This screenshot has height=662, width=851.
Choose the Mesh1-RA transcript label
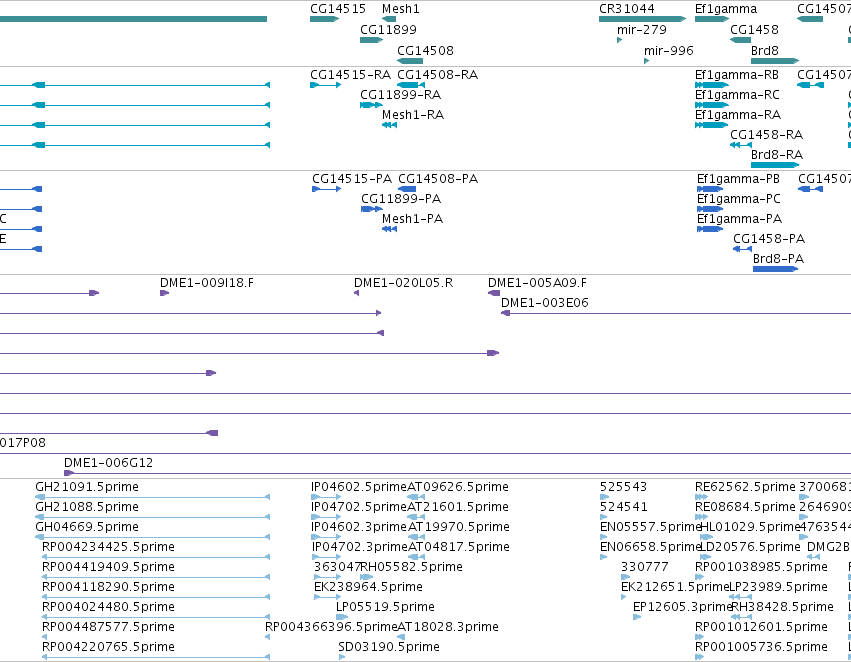pos(412,114)
